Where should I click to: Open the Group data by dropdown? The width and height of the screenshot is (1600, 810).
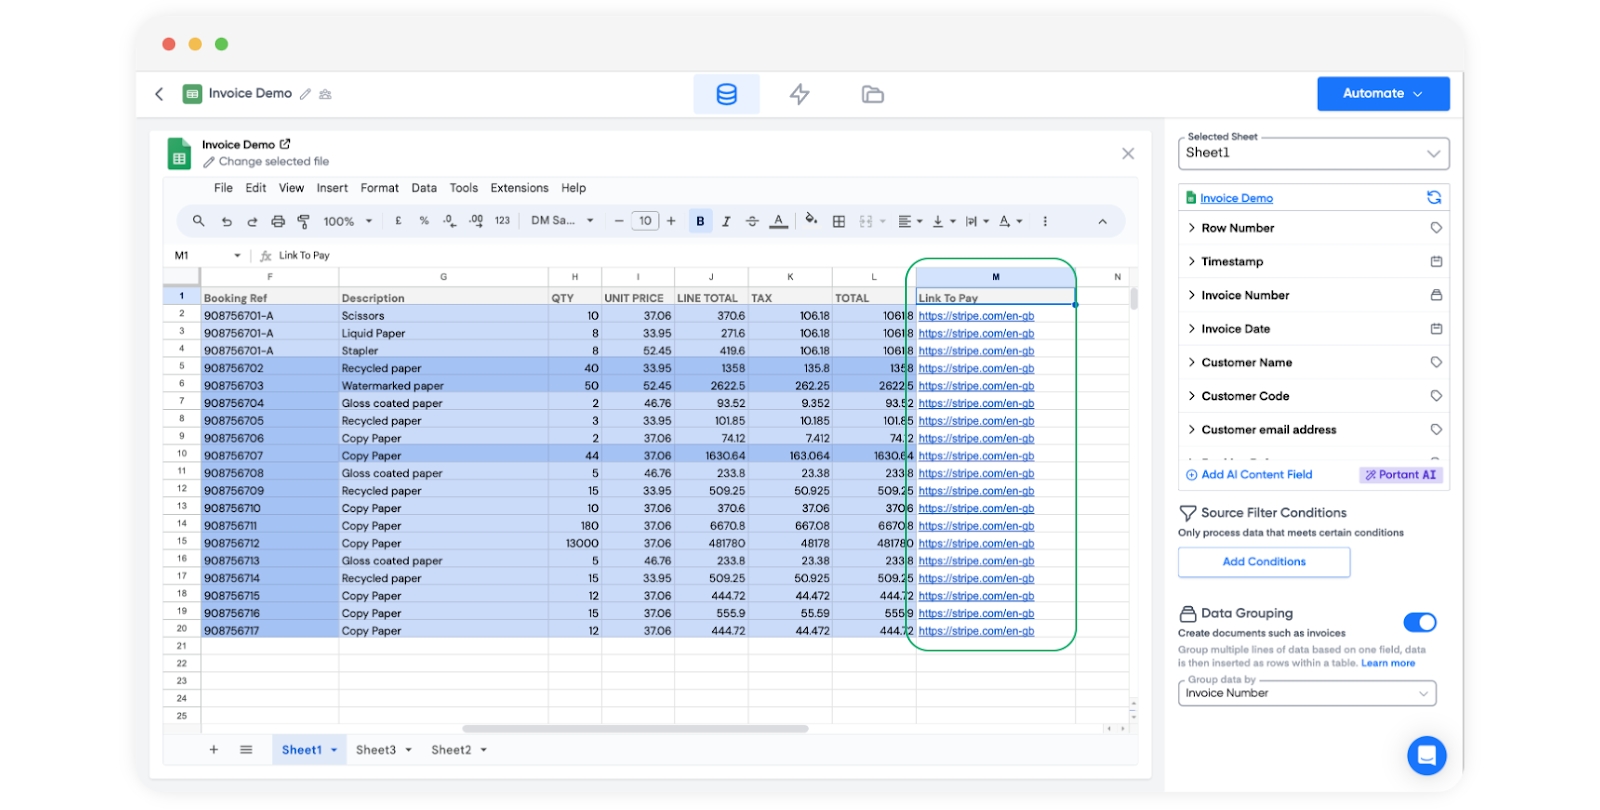click(x=1307, y=693)
